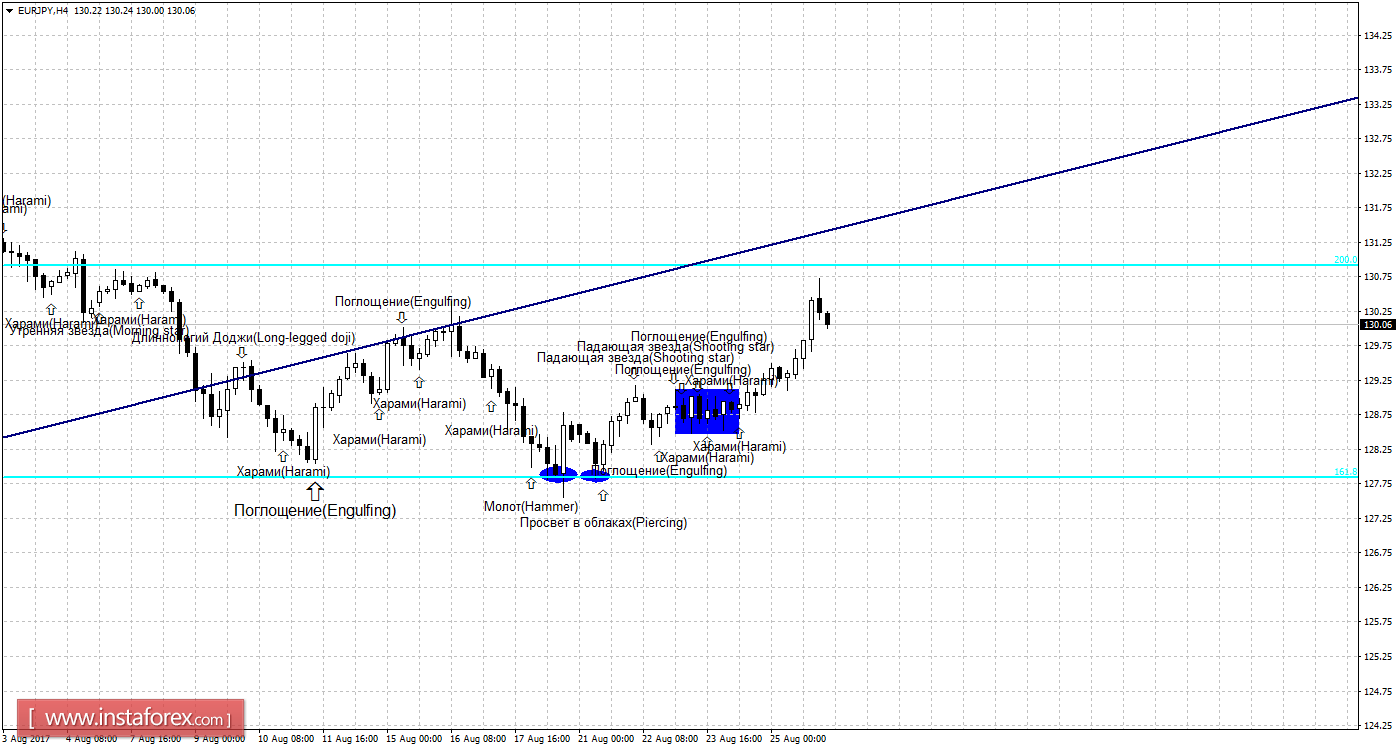Click the 16 Aug 08:00 time label
This screenshot has height=750, width=1398.
click(479, 739)
